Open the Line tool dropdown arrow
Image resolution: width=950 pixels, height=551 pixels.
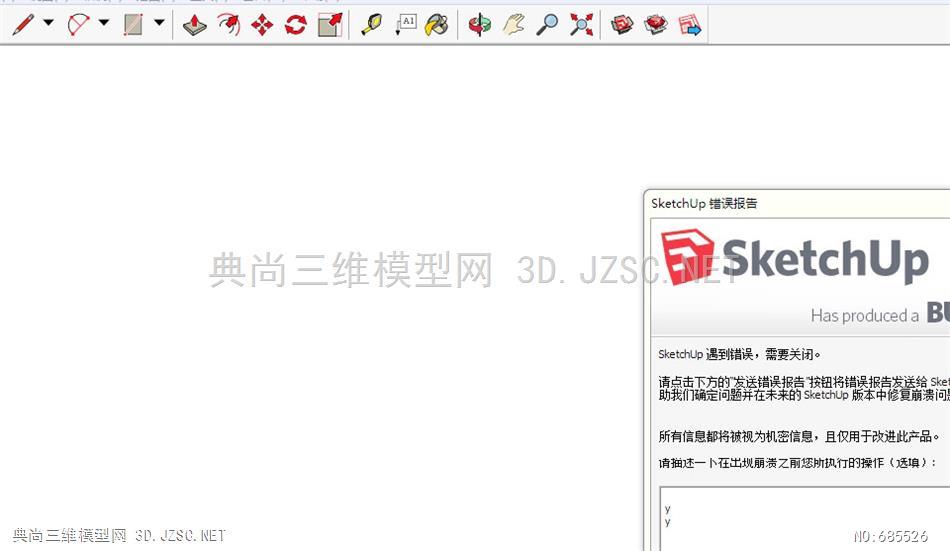coord(48,23)
